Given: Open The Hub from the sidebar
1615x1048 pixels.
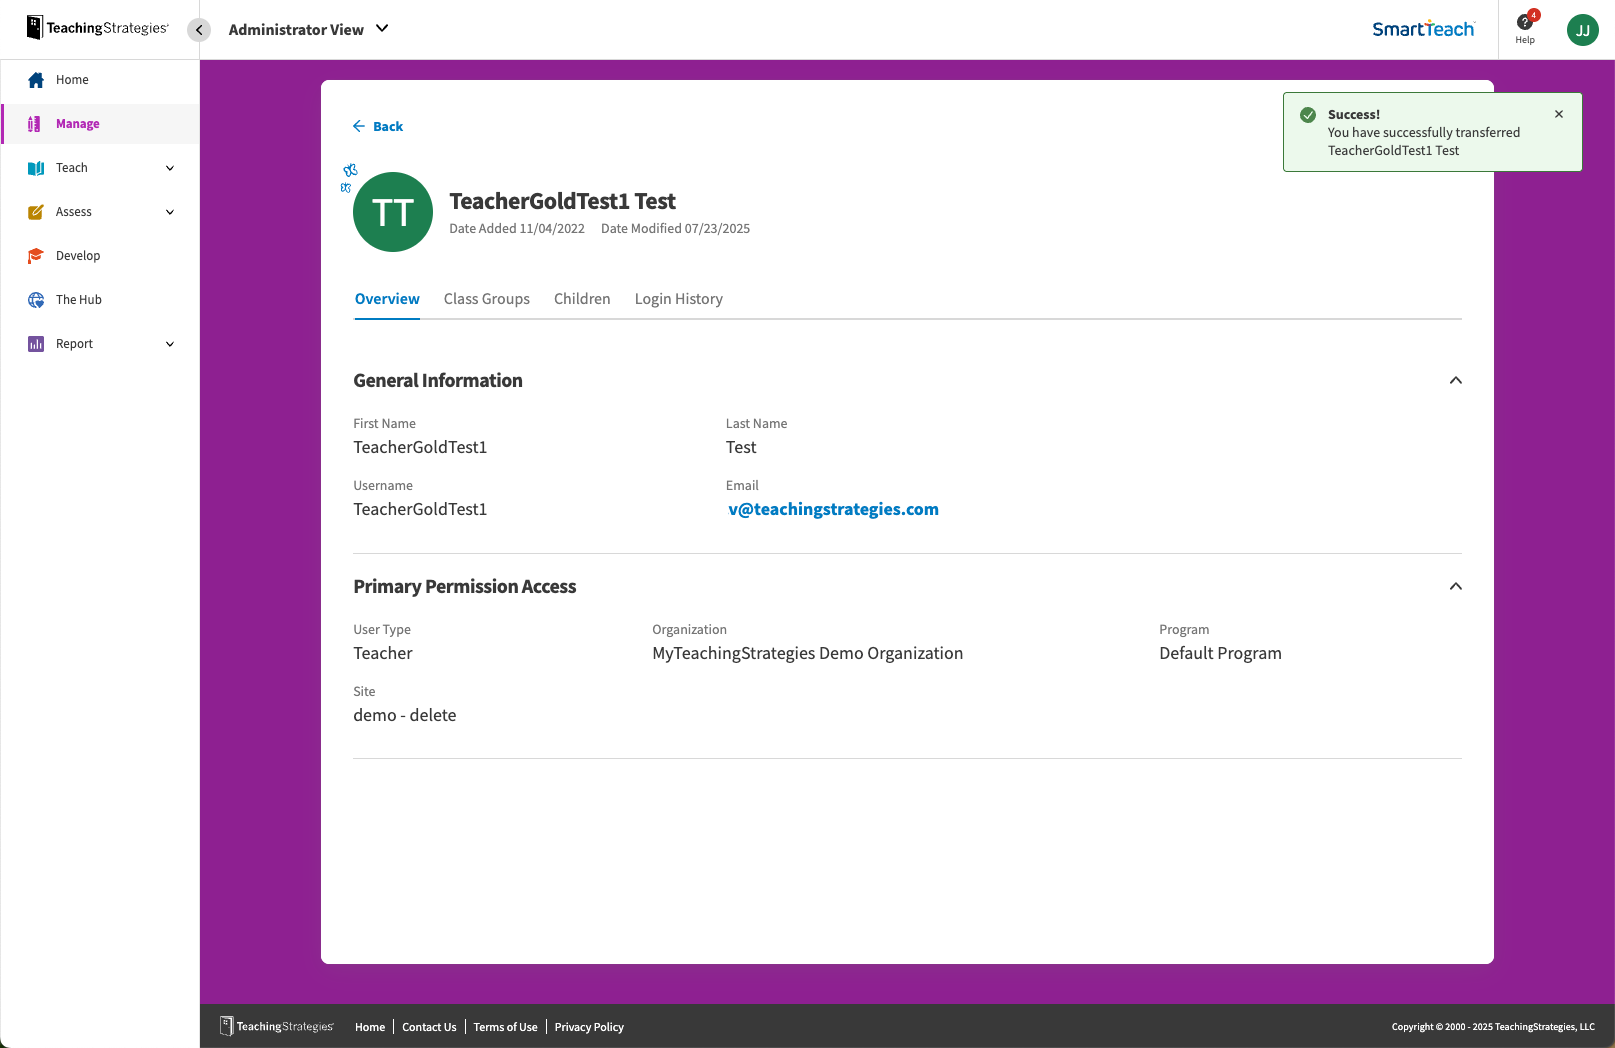Looking at the screenshot, I should [x=79, y=299].
